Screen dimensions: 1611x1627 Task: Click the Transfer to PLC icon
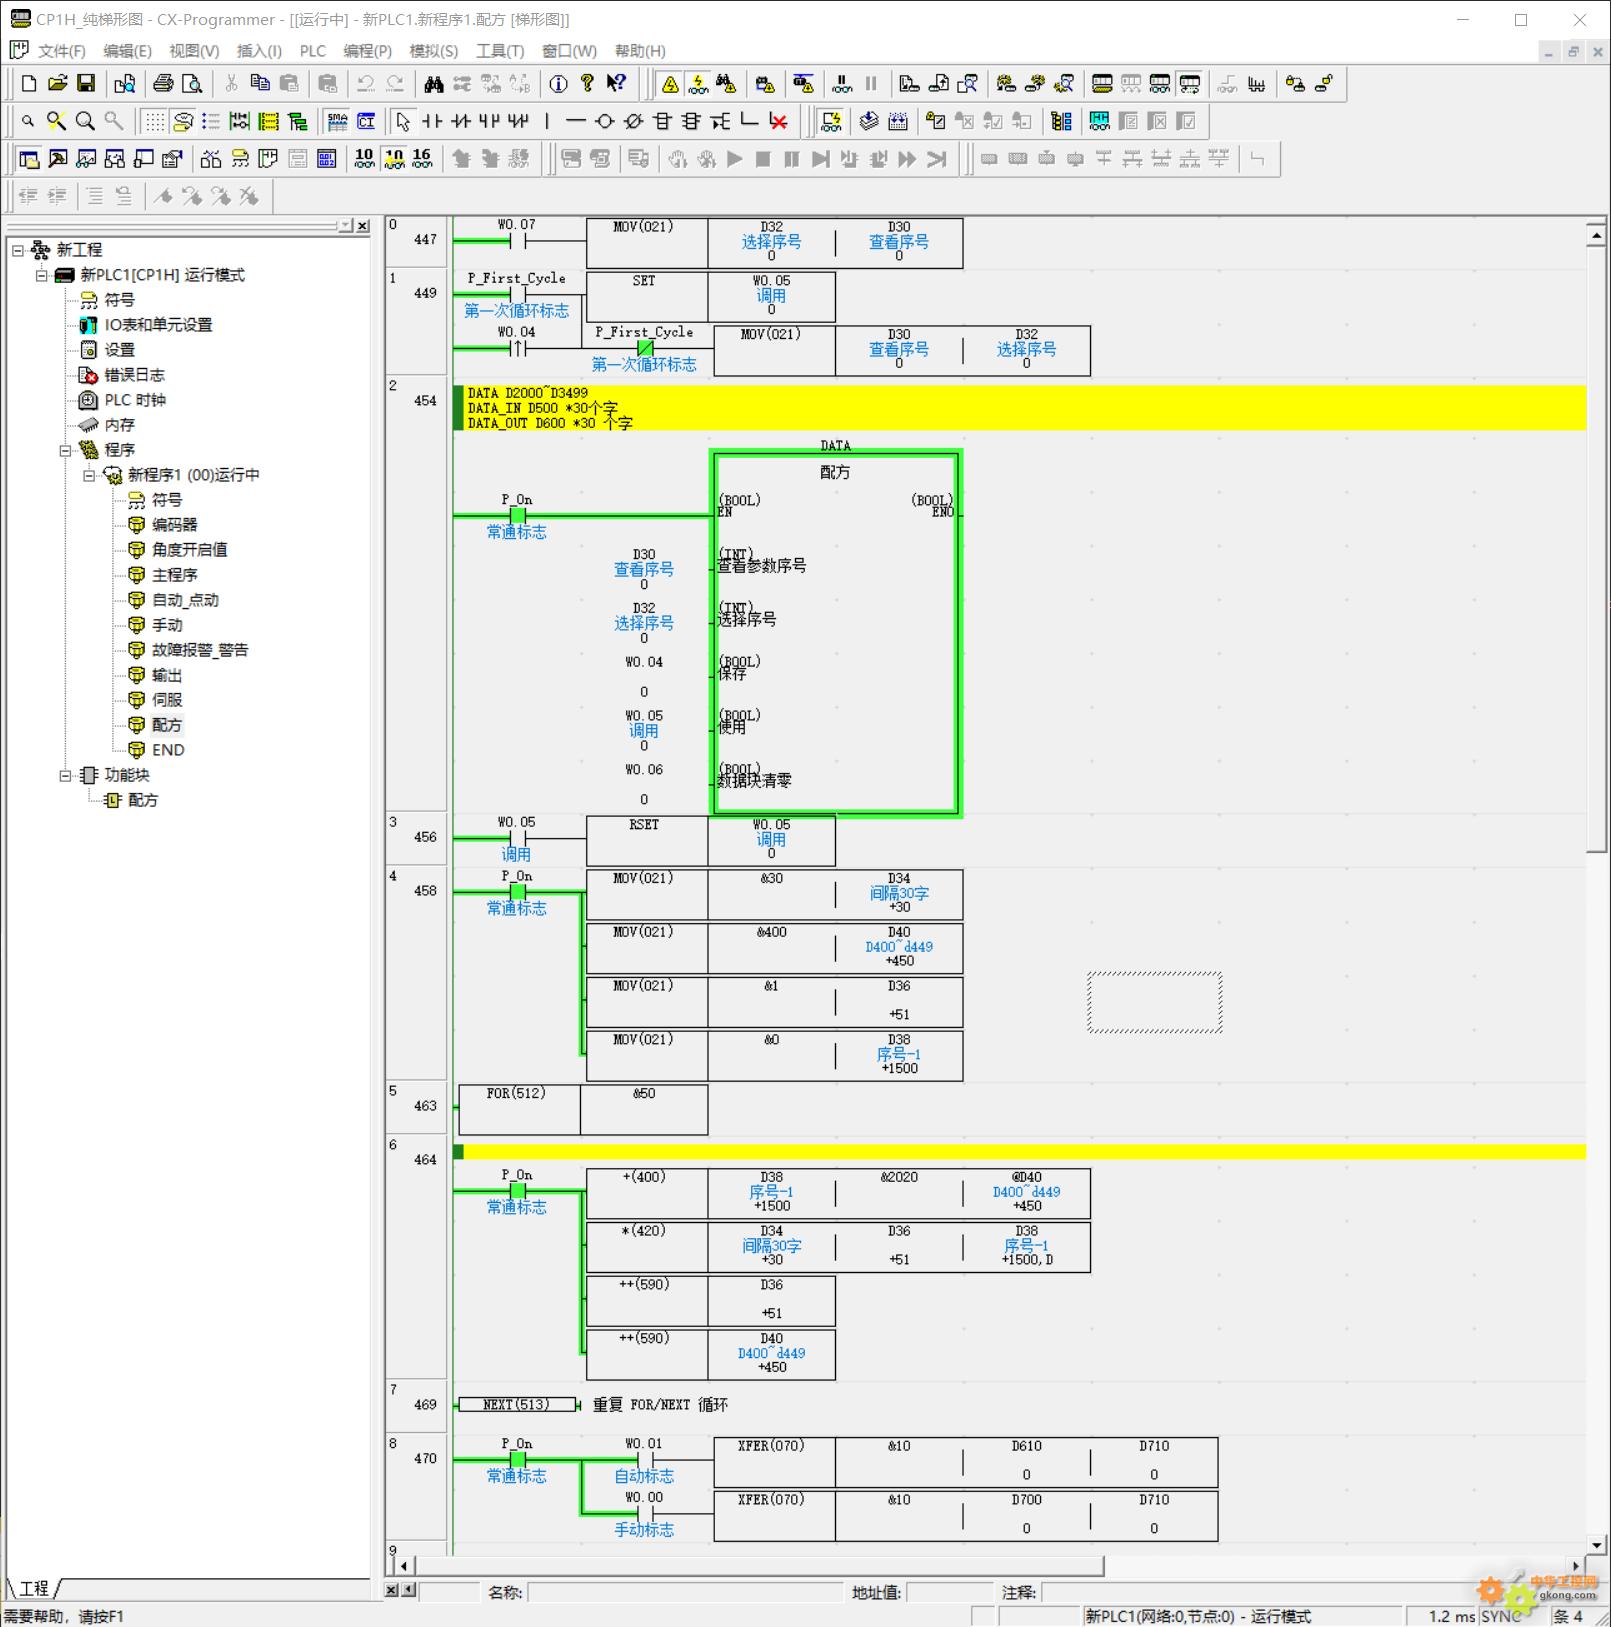(908, 84)
